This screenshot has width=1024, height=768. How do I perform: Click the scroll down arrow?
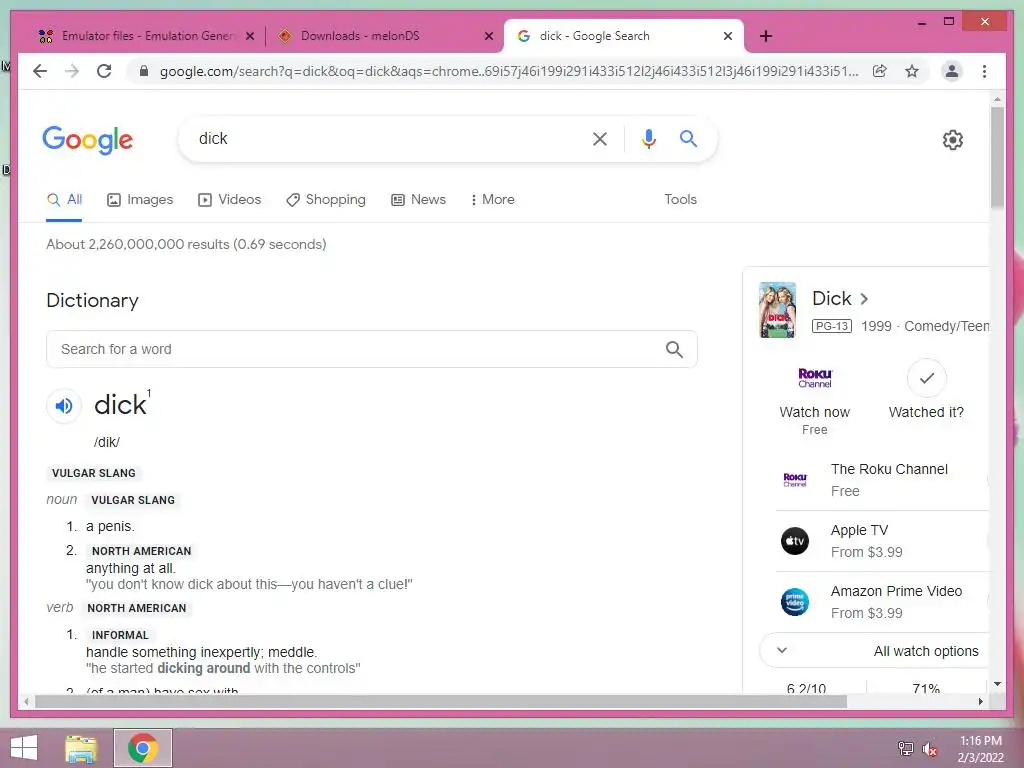[x=997, y=684]
